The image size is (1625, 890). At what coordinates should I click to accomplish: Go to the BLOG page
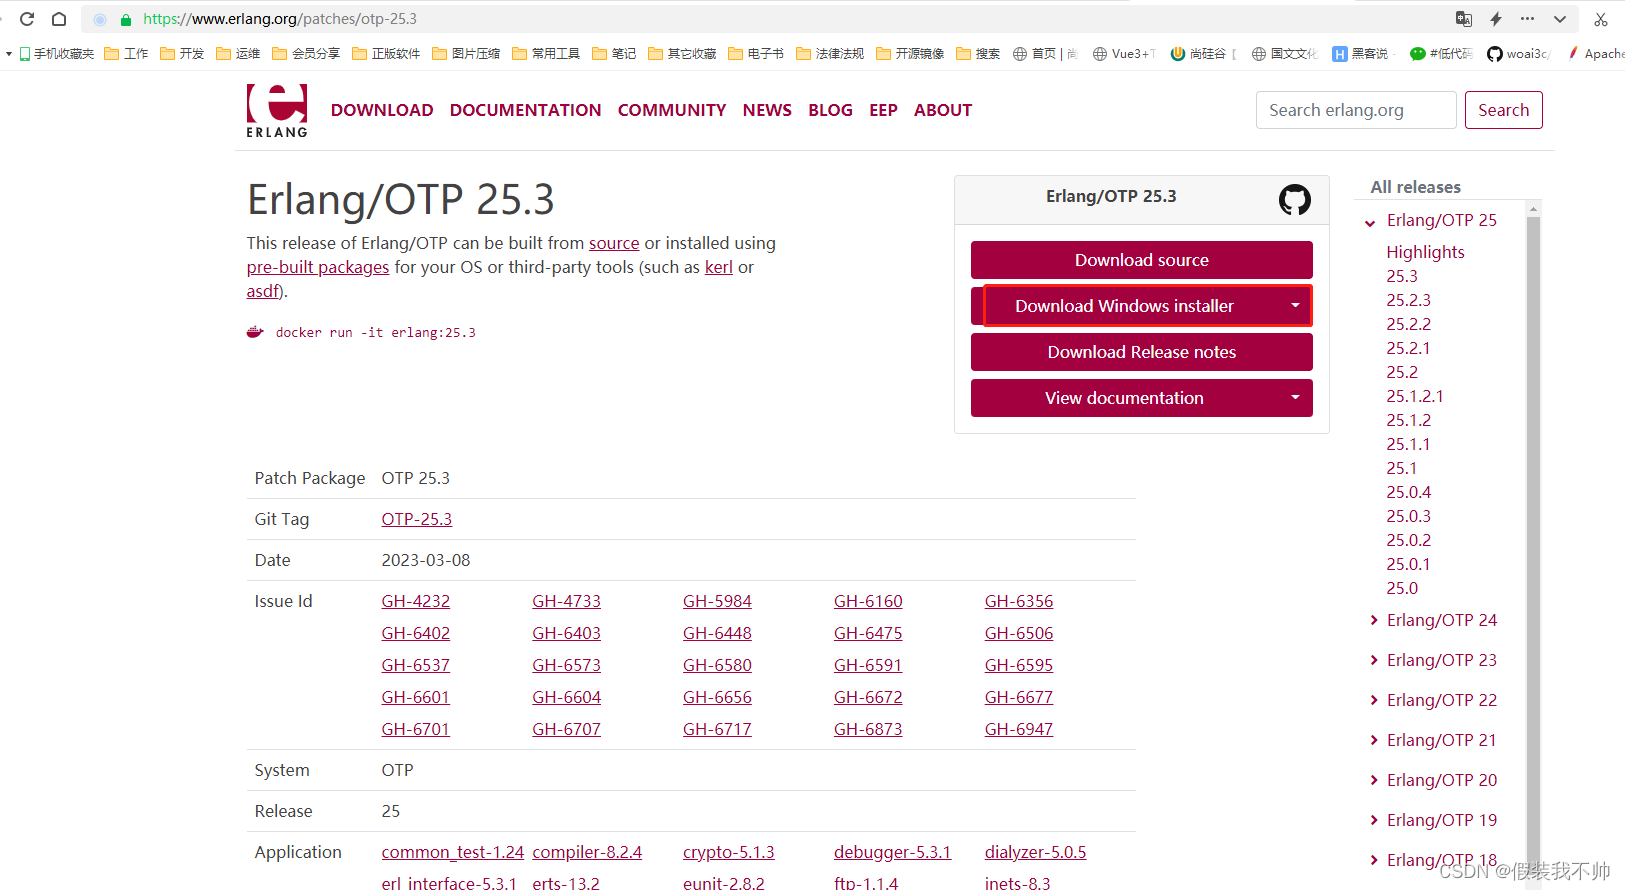[830, 110]
